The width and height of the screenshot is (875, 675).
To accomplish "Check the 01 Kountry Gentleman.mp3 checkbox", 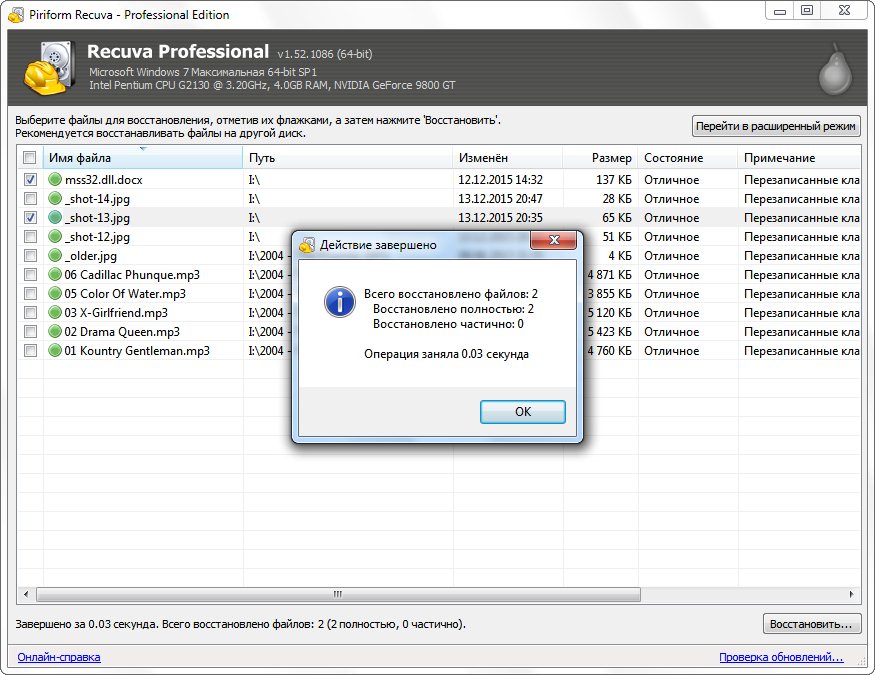I will pos(30,350).
